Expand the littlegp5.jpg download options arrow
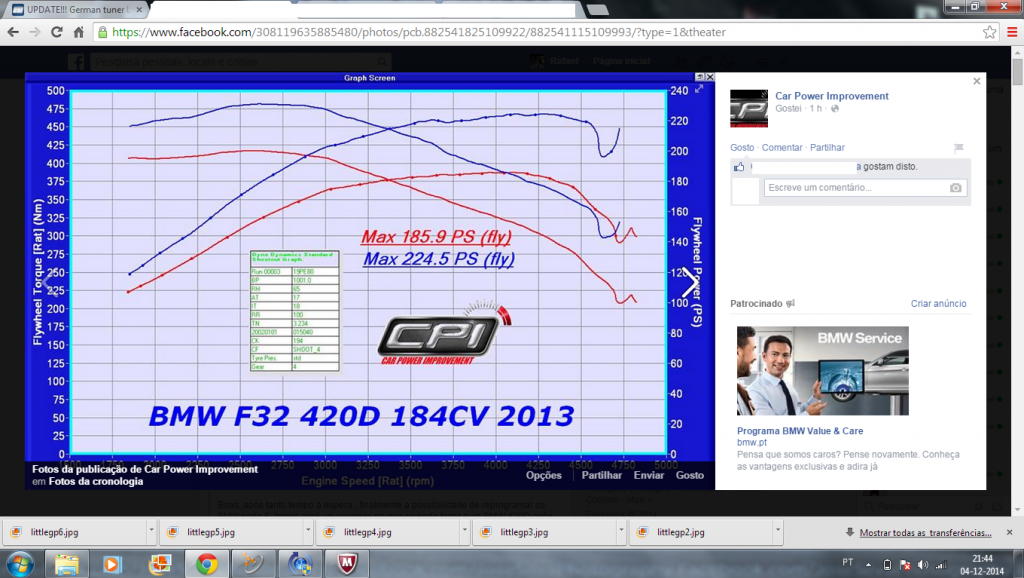 click(x=308, y=530)
